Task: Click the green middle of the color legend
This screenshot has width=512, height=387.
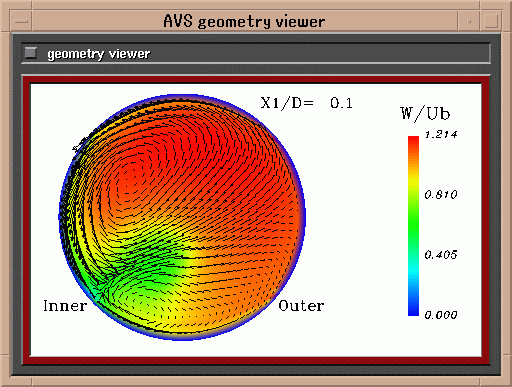Action: [x=413, y=227]
